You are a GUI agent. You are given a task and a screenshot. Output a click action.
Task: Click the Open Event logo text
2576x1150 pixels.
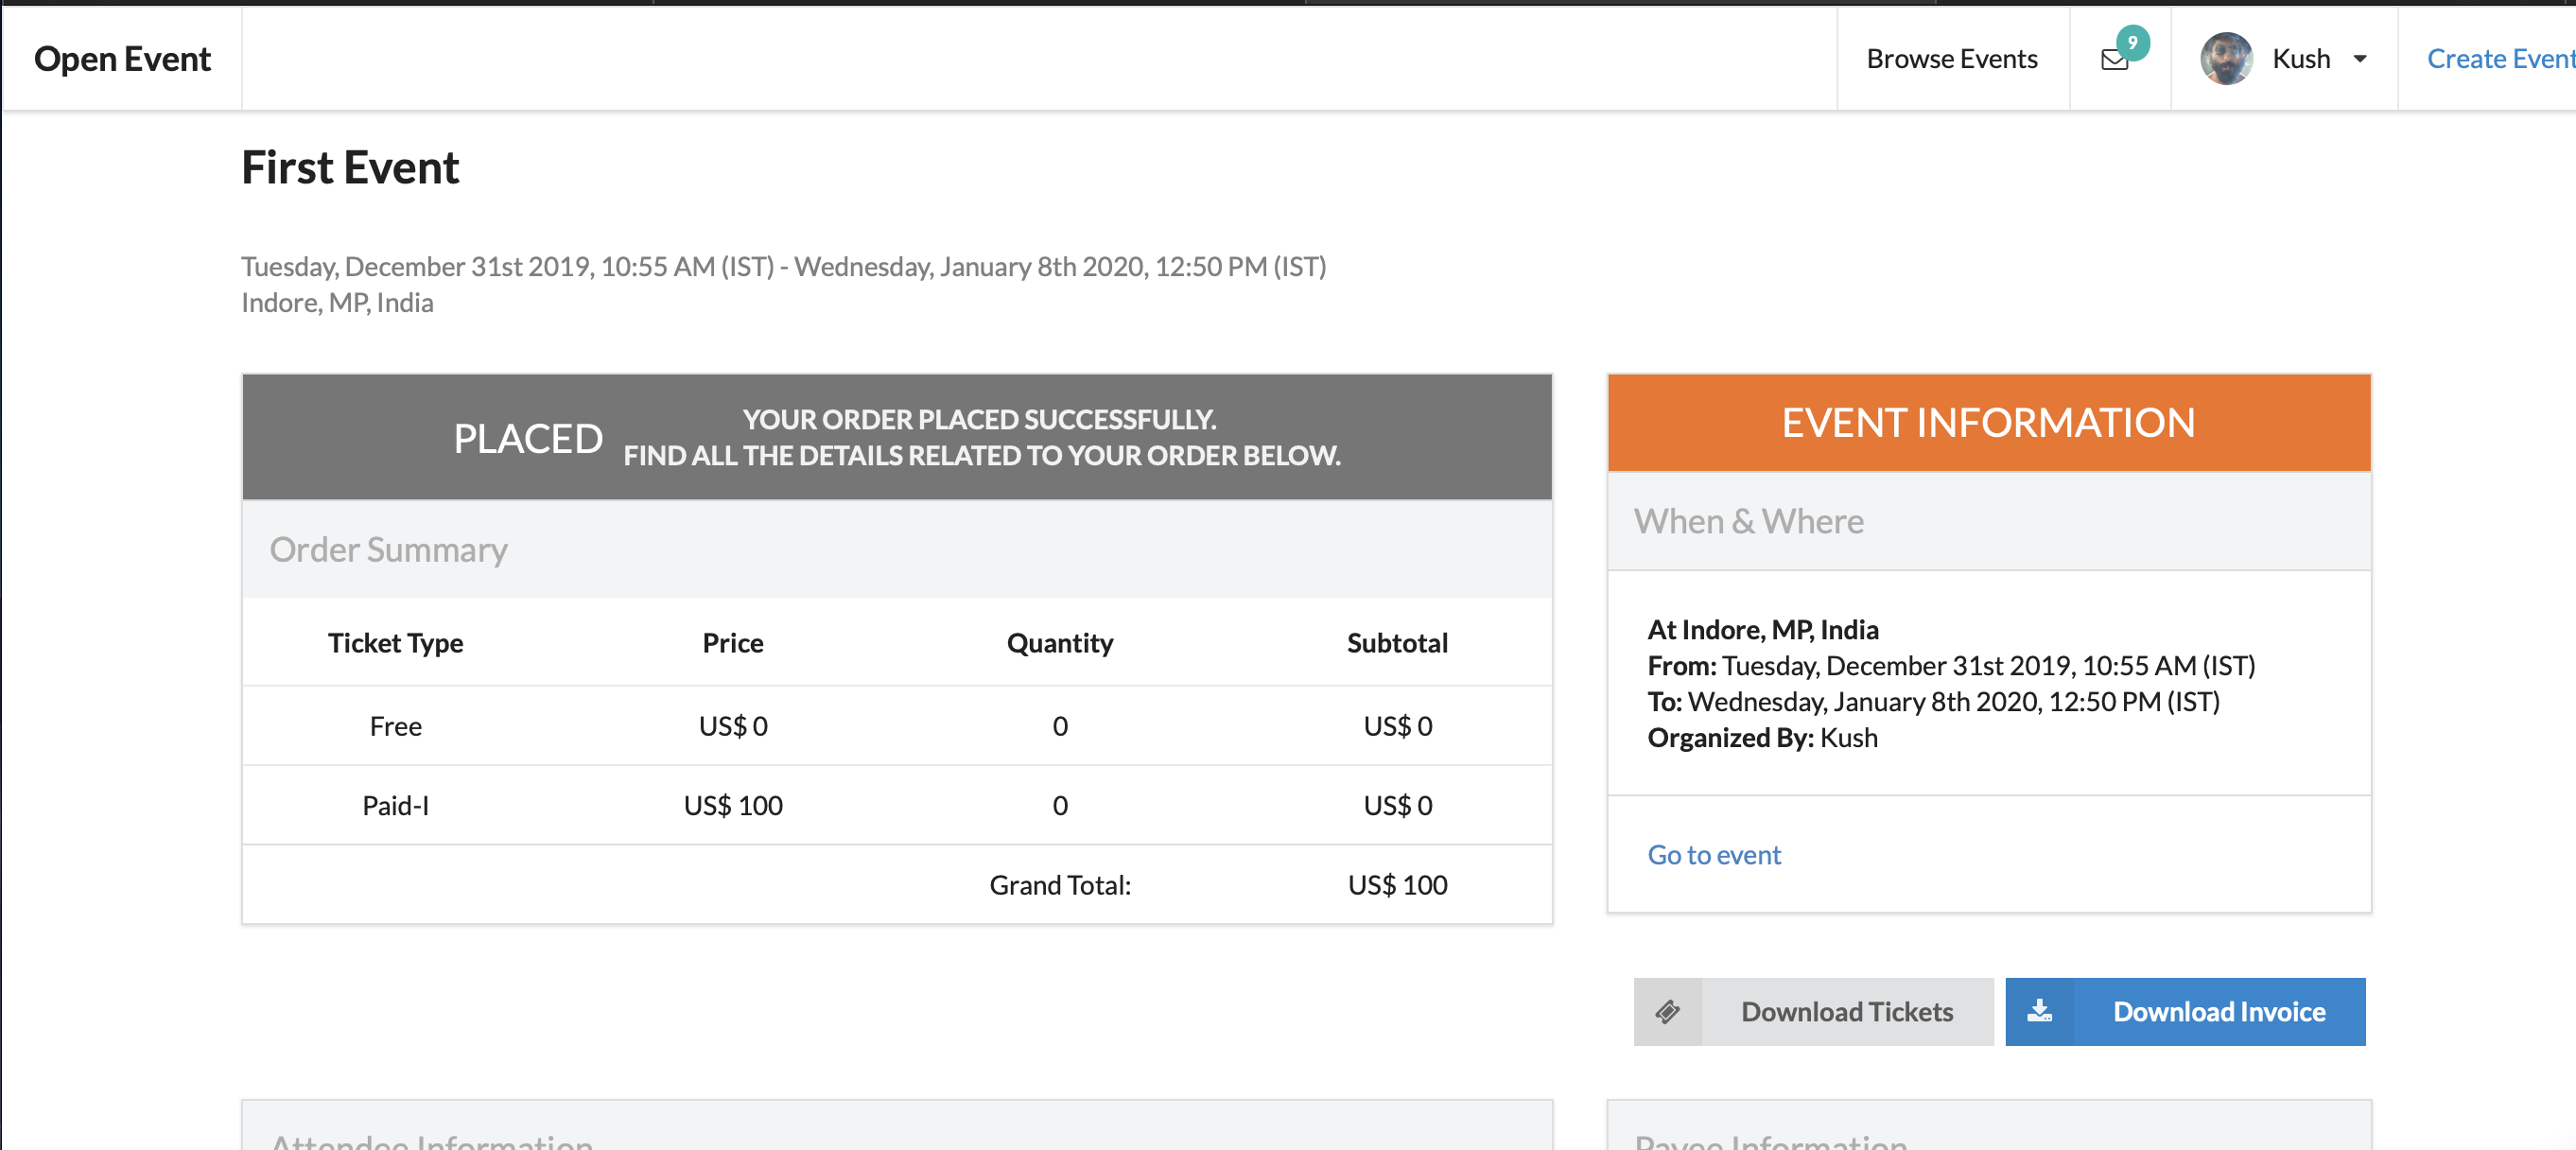(122, 59)
